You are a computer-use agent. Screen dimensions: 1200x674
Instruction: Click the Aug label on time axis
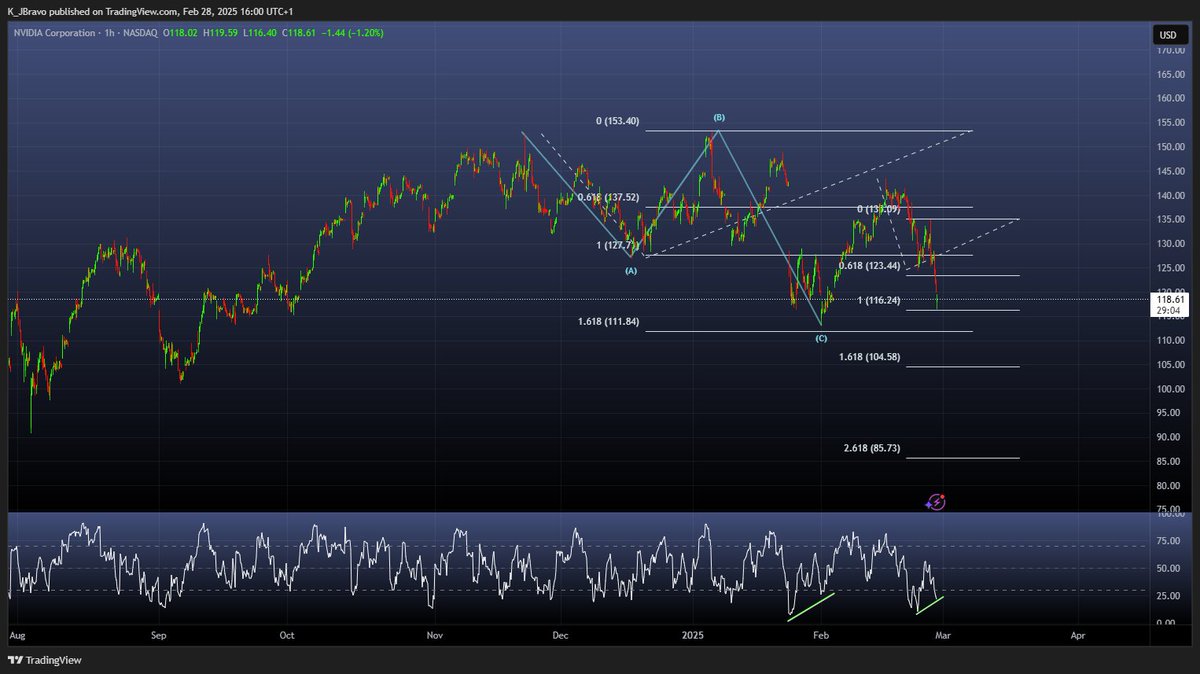(x=16, y=635)
